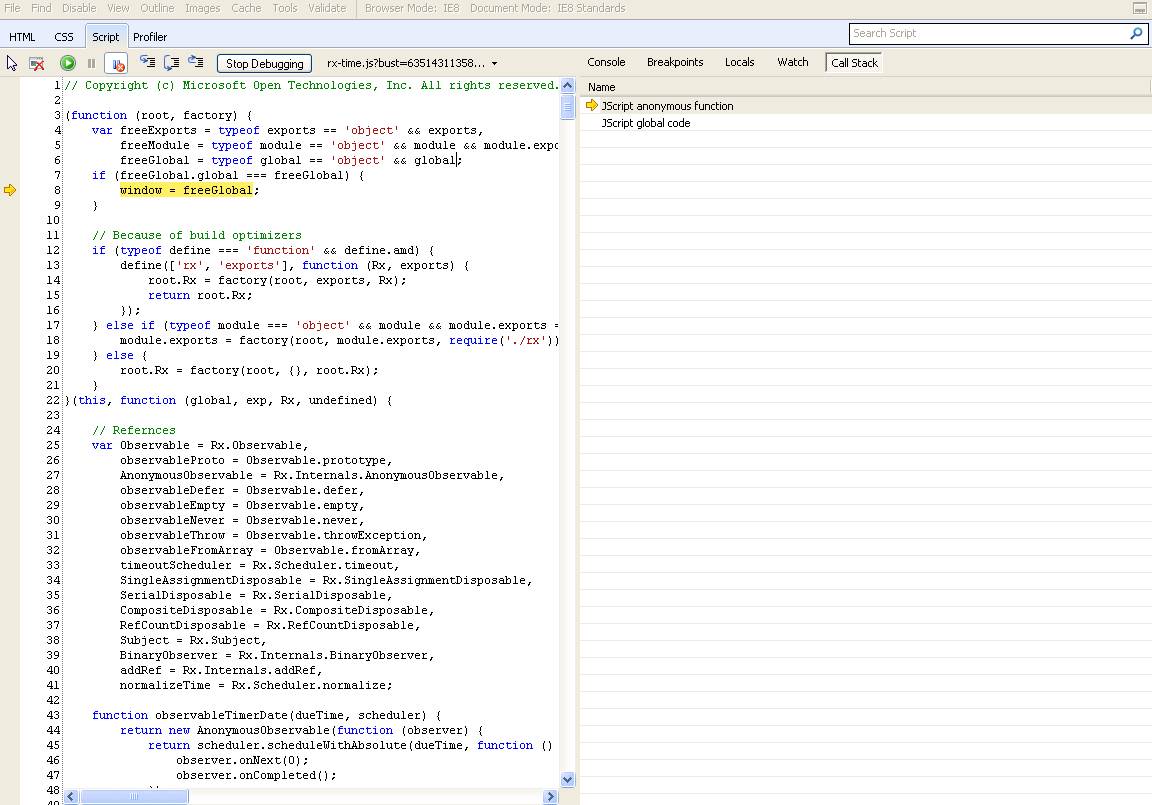Select the Script tab
This screenshot has height=805, width=1152.
click(106, 37)
